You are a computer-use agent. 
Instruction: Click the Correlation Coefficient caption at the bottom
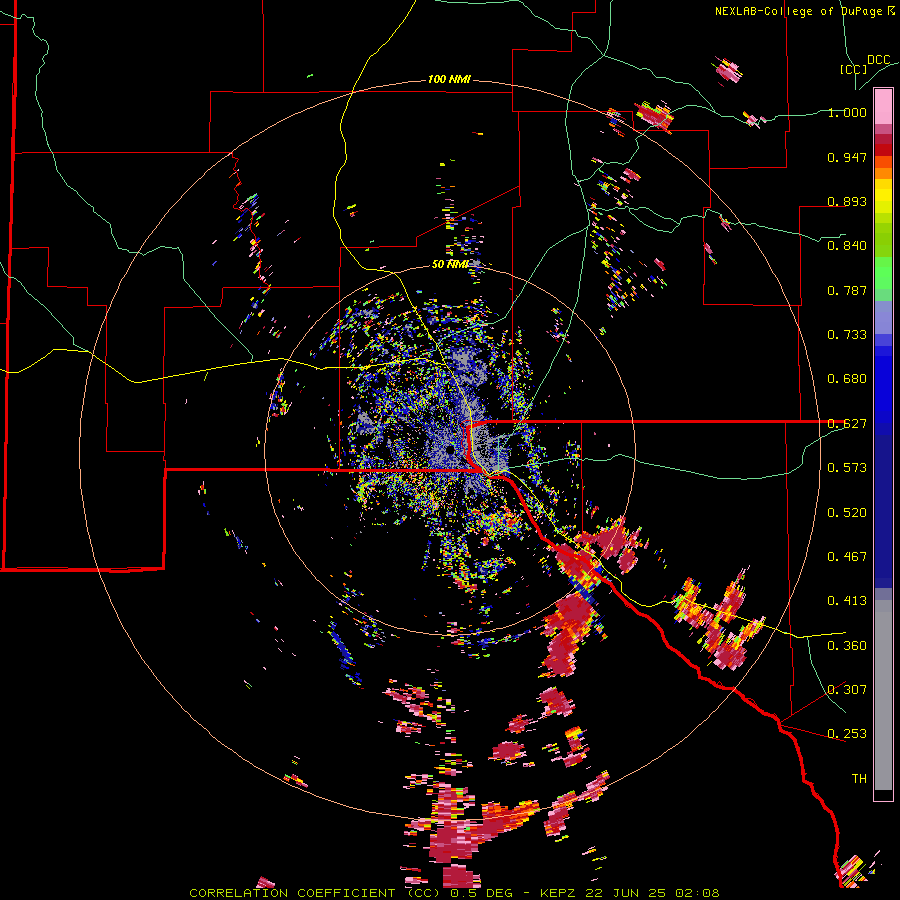(x=454, y=893)
